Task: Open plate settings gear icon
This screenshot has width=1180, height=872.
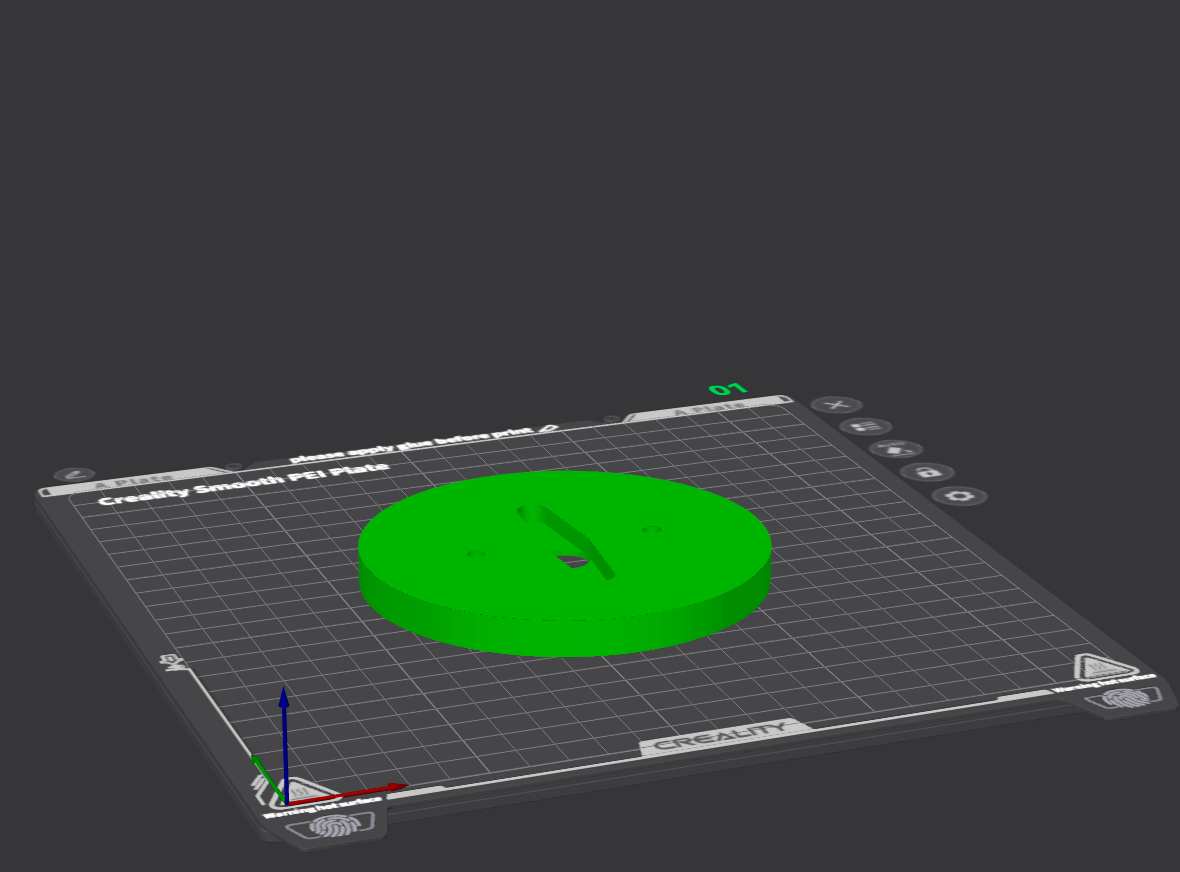Action: [x=960, y=497]
